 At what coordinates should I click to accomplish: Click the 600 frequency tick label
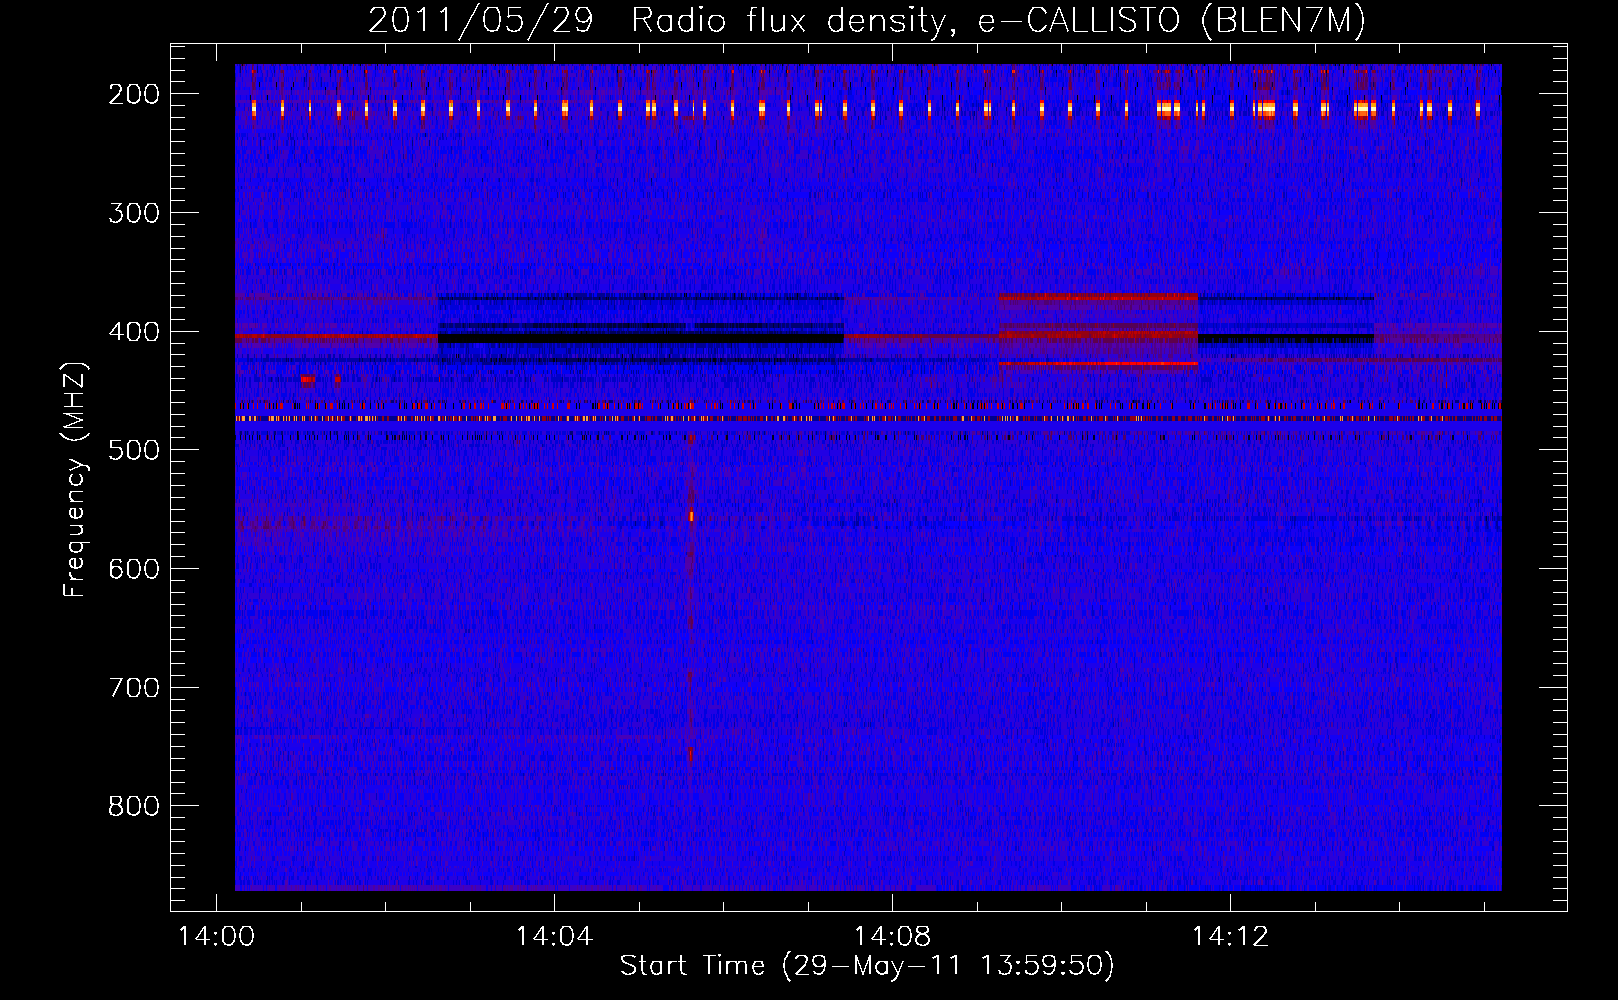coord(133,568)
